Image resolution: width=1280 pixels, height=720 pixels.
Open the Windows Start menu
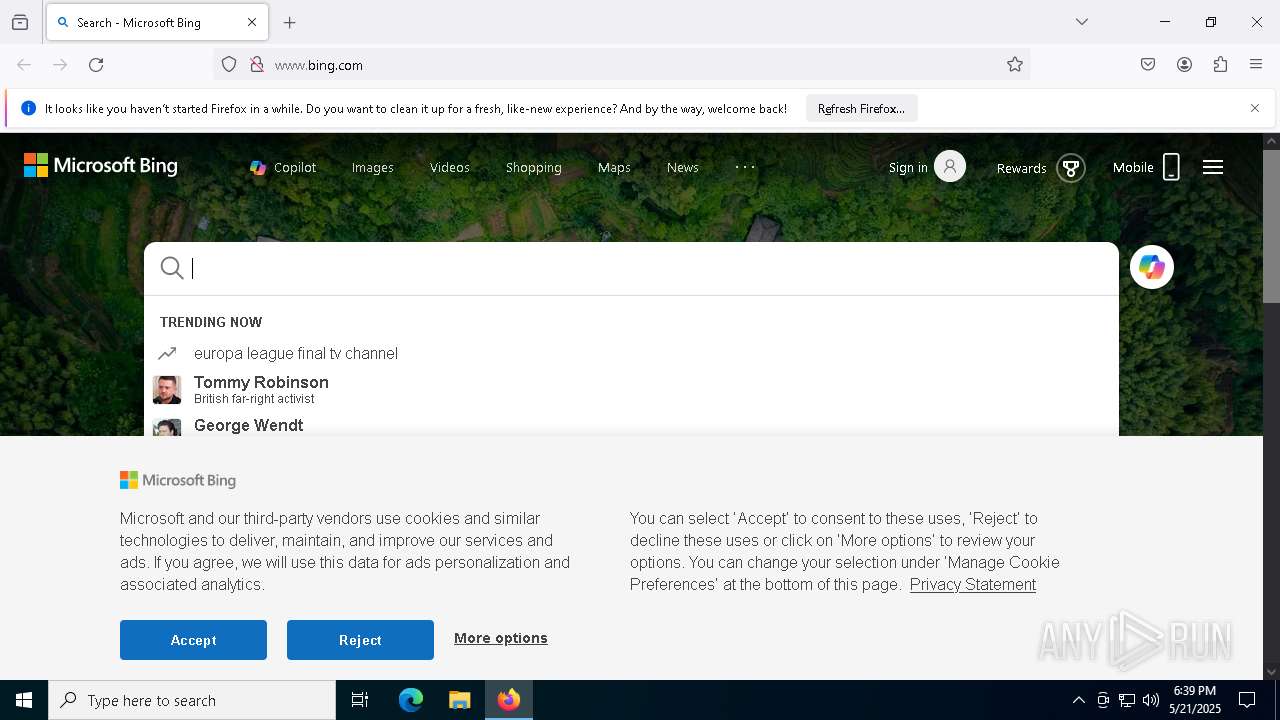click(x=24, y=700)
